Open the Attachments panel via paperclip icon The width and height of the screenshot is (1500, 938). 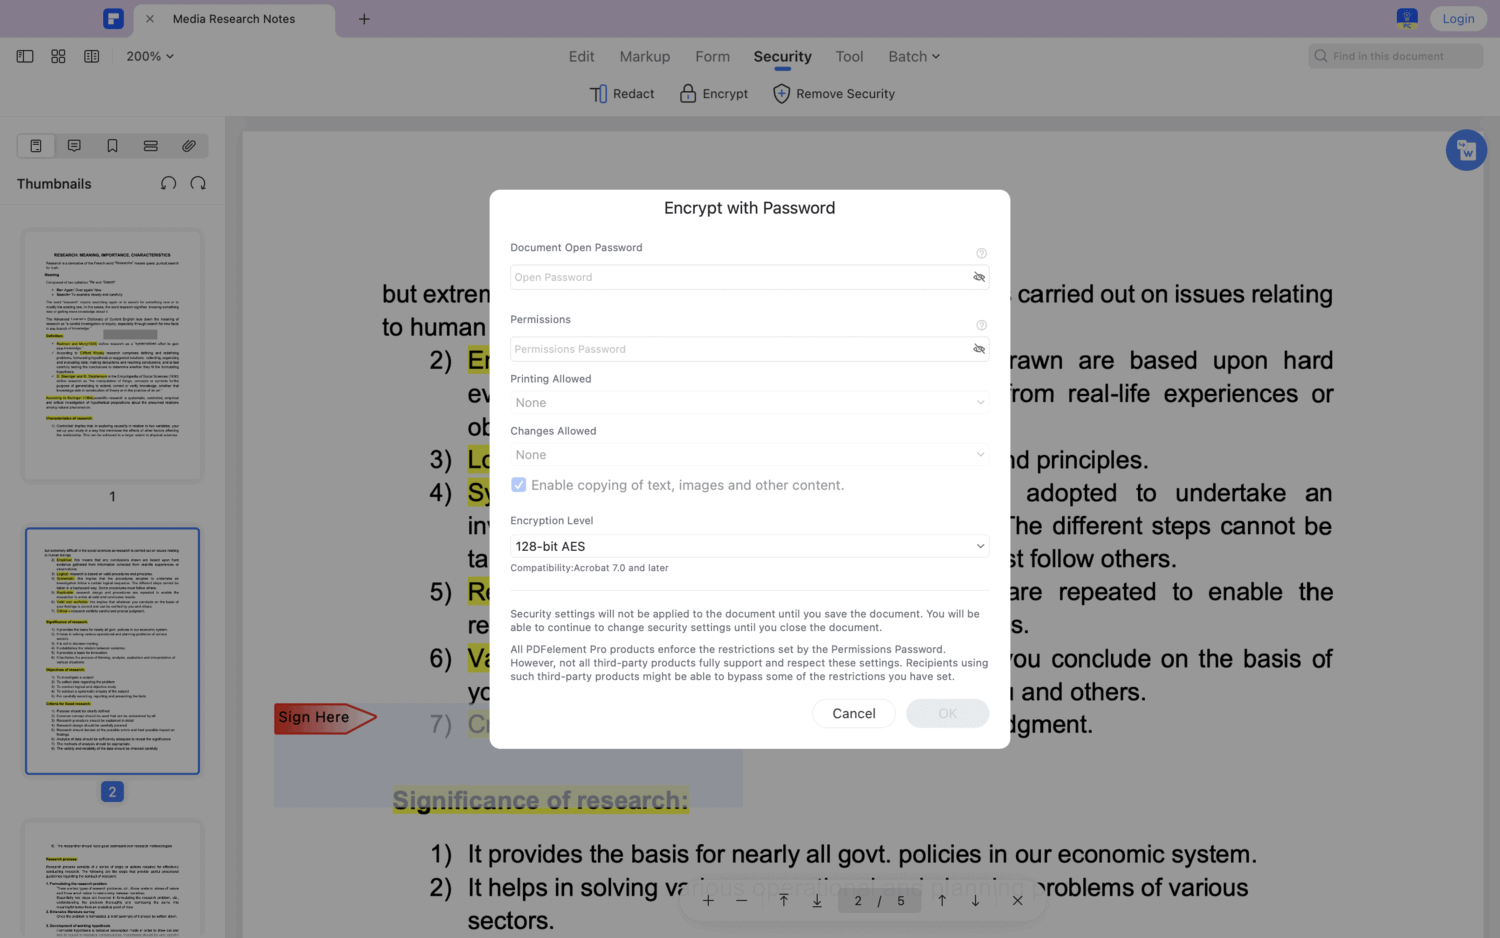pos(188,145)
